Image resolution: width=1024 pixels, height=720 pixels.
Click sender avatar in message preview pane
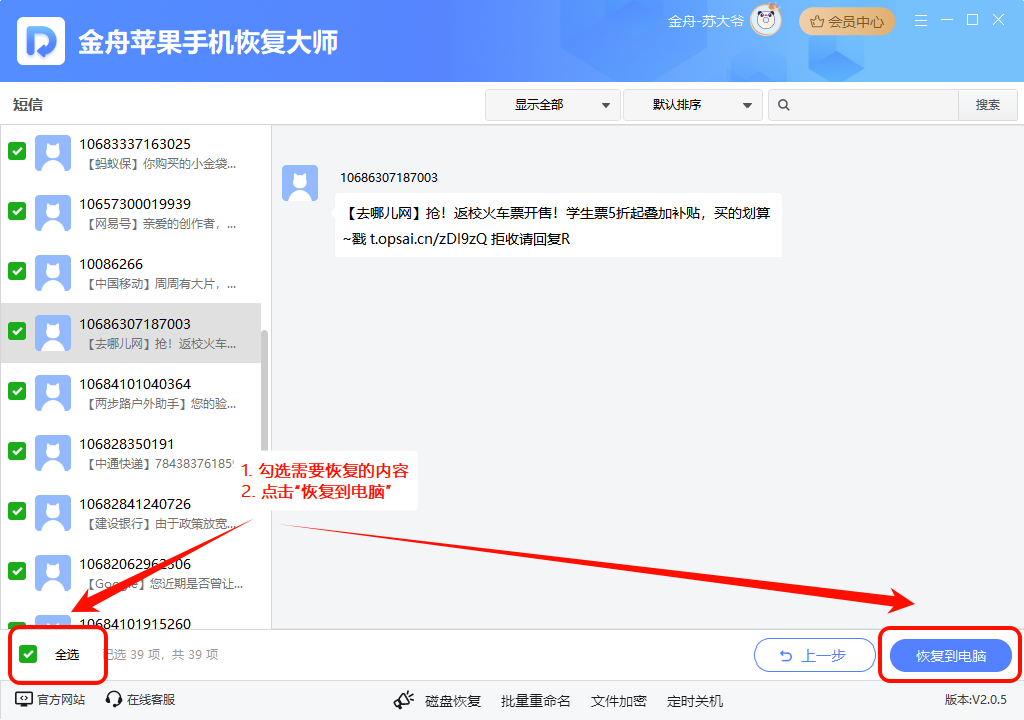300,183
